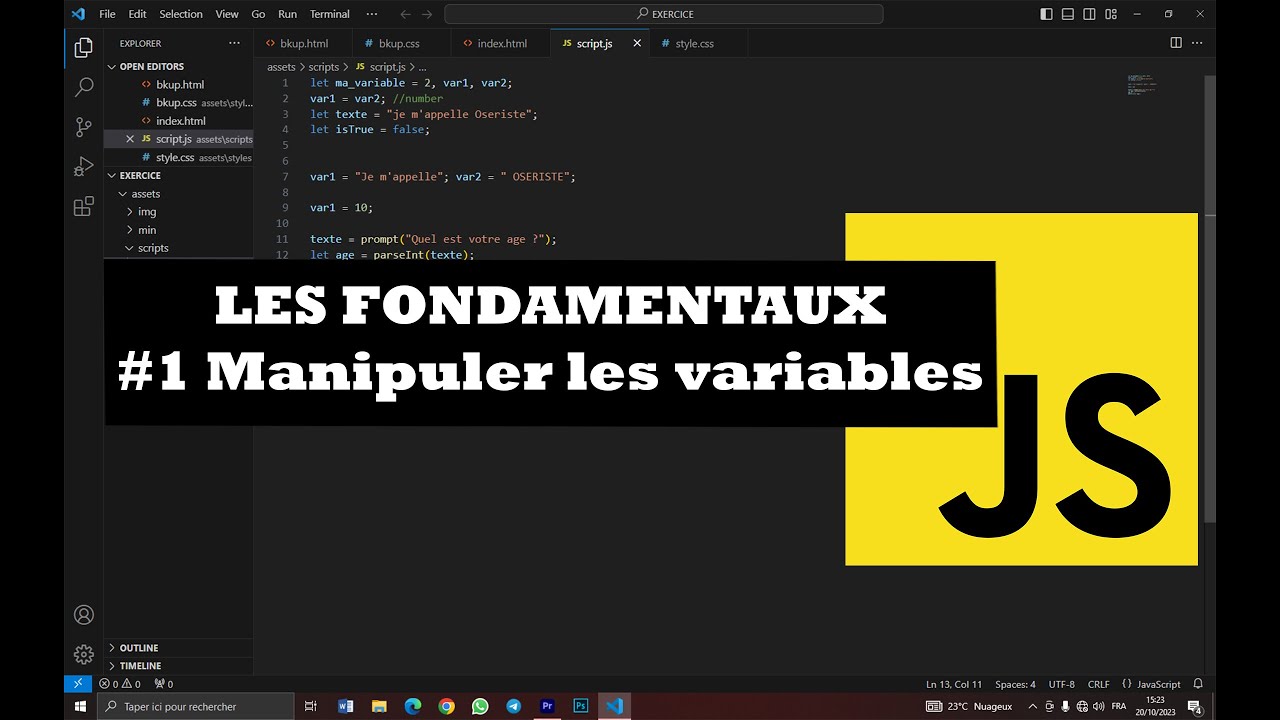This screenshot has width=1280, height=720.
Task: Expand the OUTLINE section
Action: [x=178, y=647]
